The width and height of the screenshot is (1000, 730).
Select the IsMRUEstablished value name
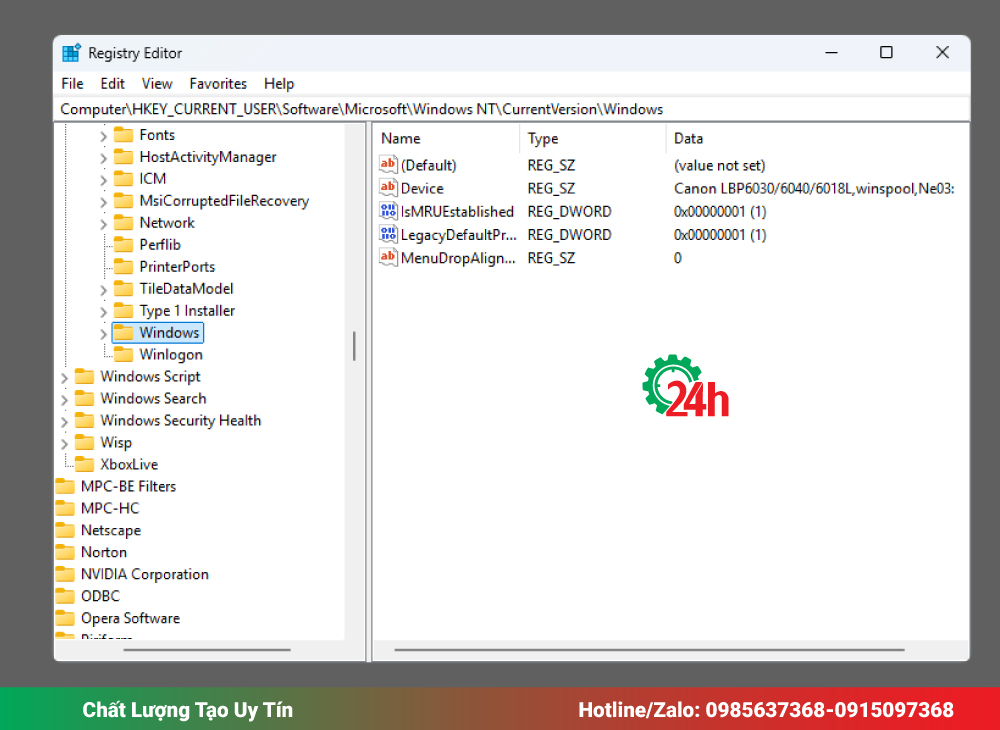[457, 211]
